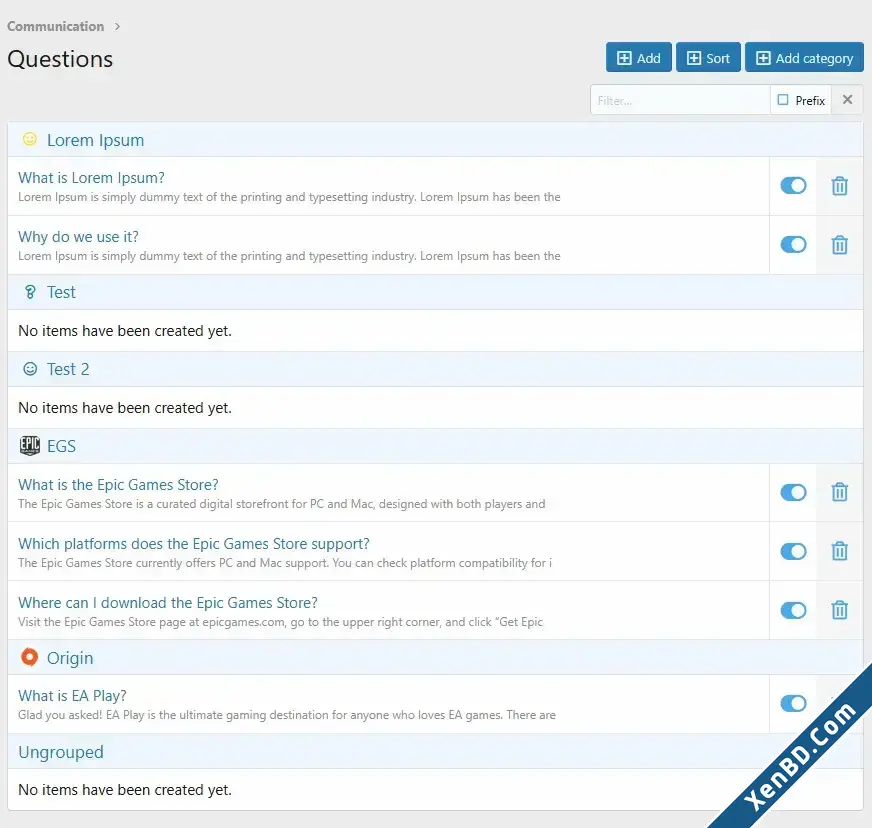Delete What is the Epic Games Store? question
Image resolution: width=872 pixels, height=828 pixels.
(x=839, y=492)
